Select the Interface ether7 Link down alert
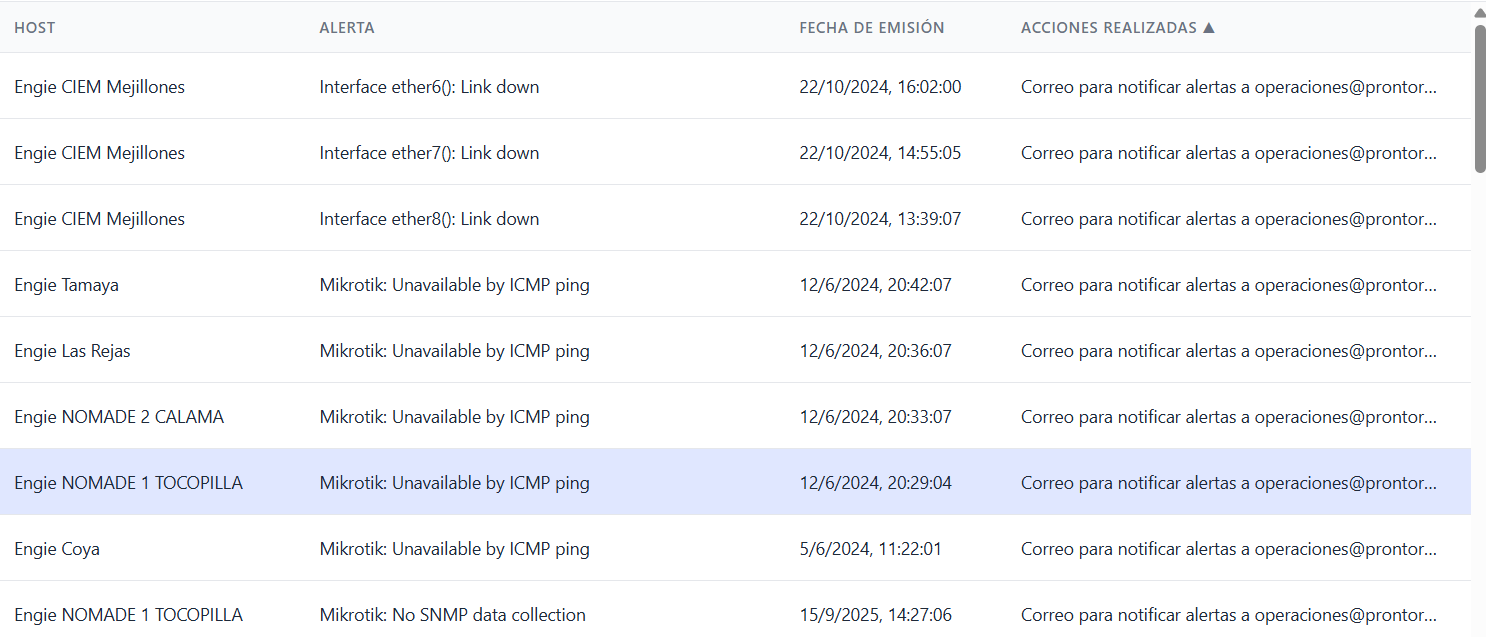 click(x=429, y=153)
